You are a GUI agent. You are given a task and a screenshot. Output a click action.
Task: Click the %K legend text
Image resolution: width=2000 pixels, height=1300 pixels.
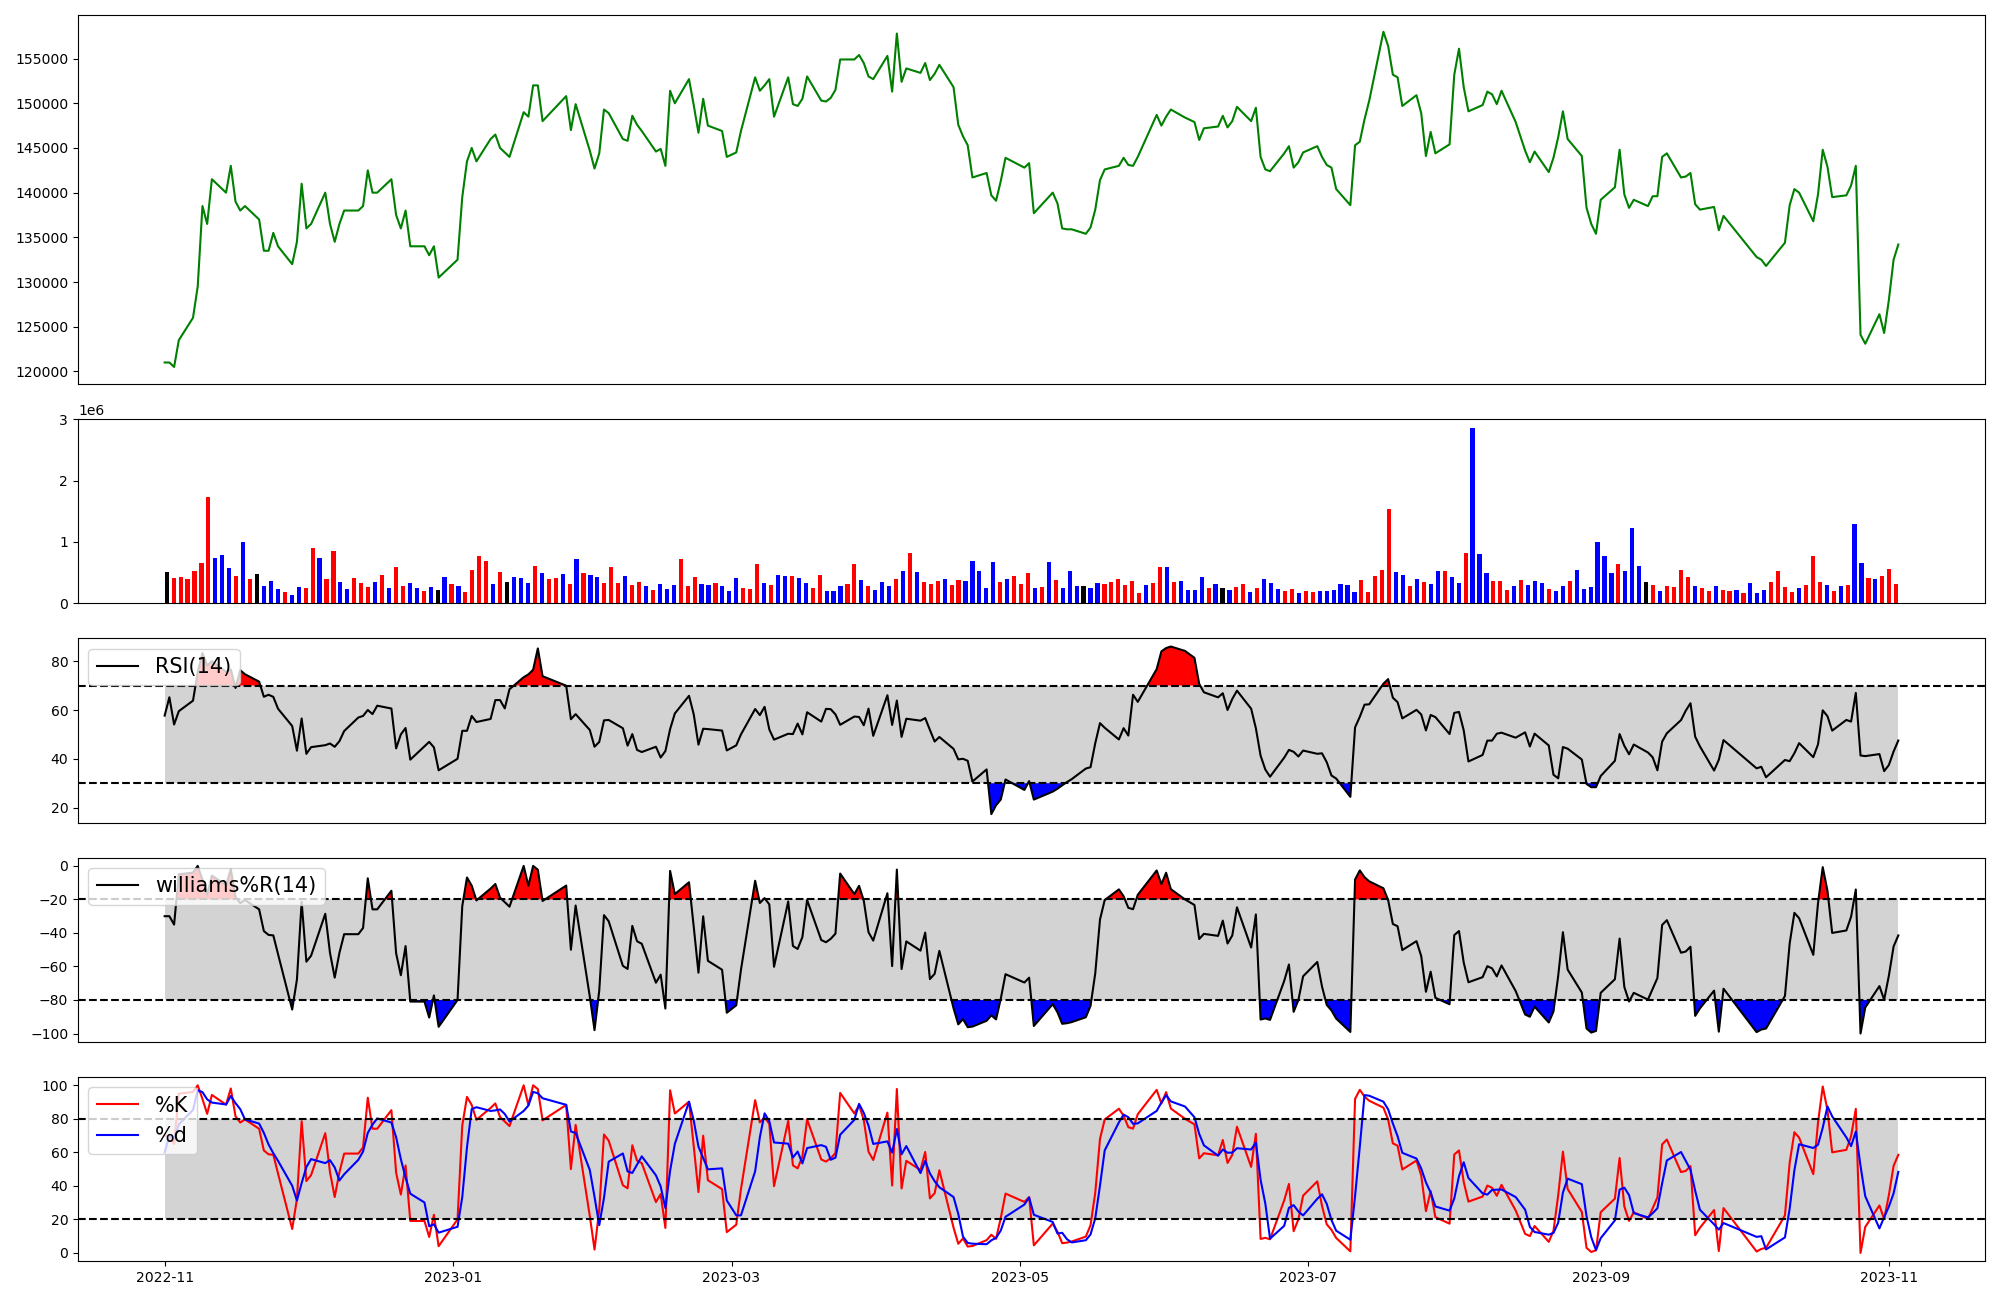point(171,1105)
